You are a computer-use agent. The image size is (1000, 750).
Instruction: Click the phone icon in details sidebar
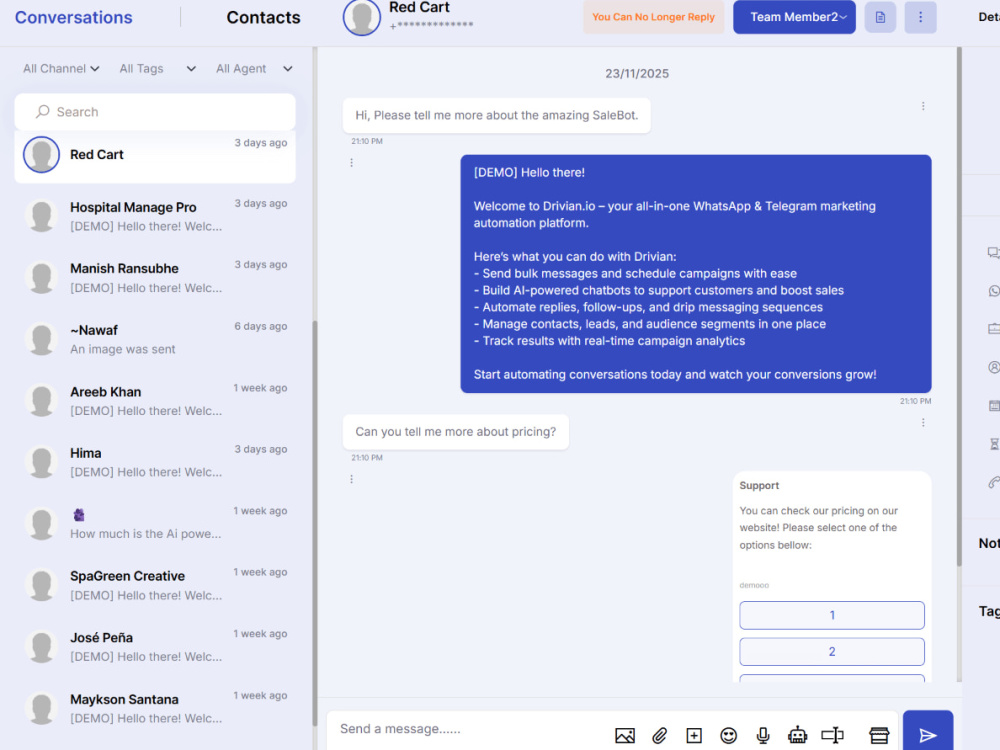click(x=994, y=482)
